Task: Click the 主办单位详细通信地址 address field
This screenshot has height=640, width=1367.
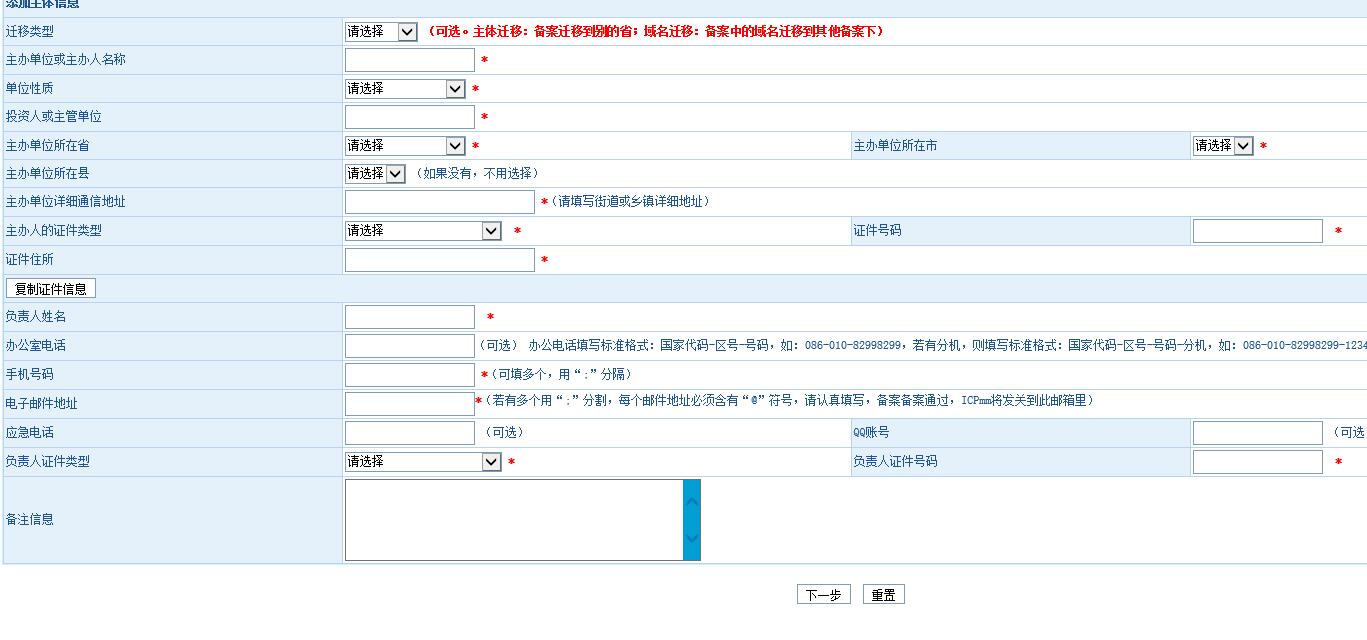Action: tap(439, 202)
